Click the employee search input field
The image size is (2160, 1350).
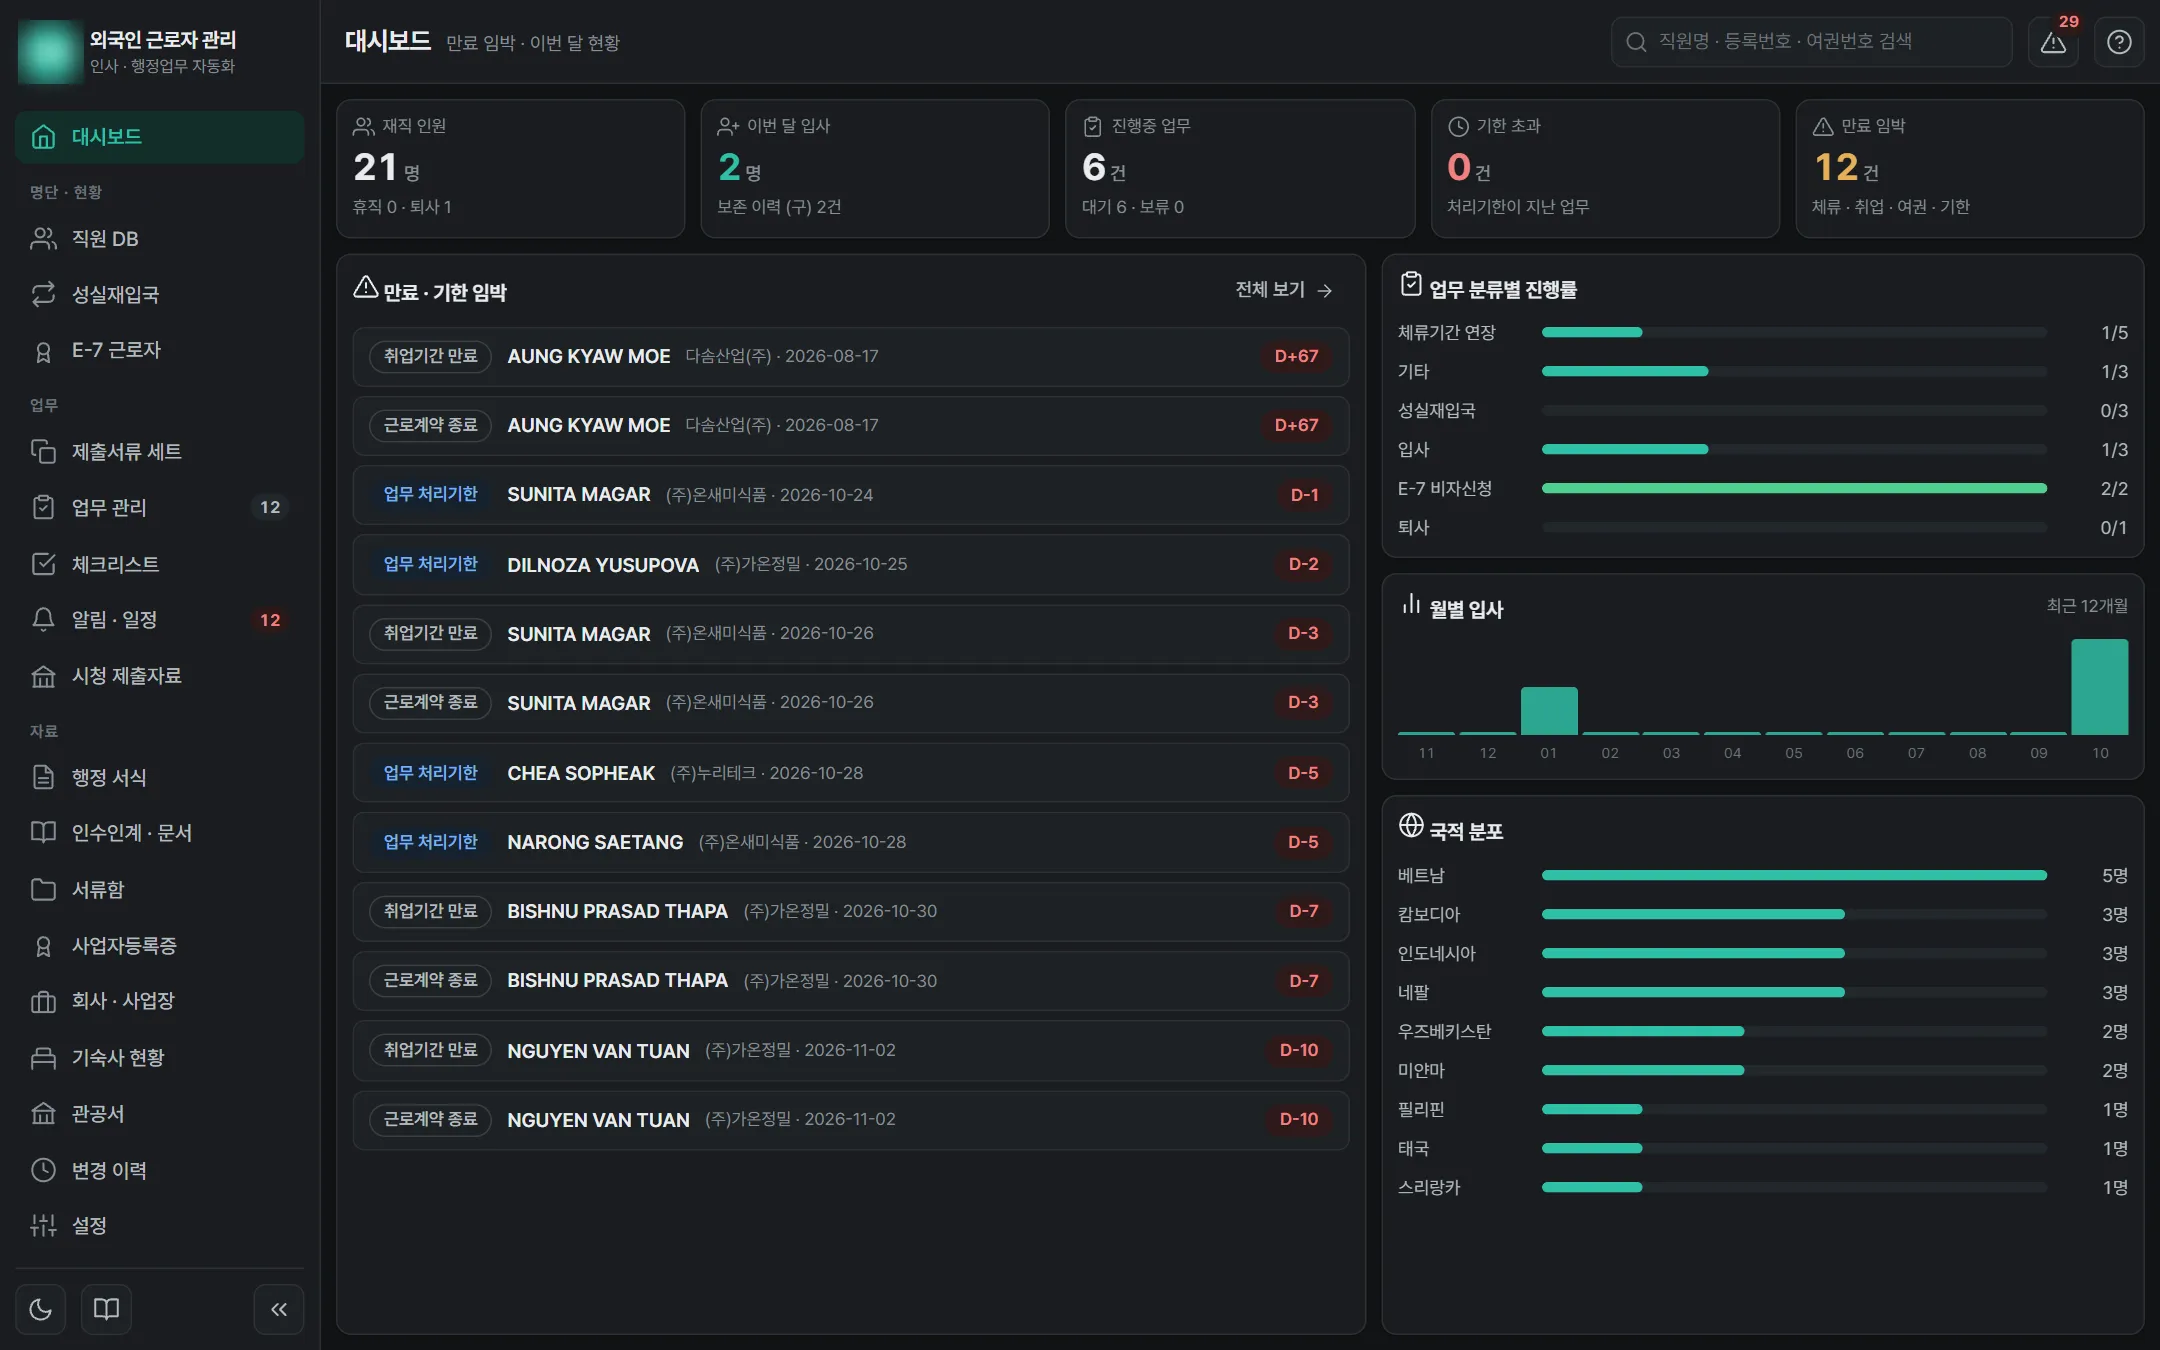[x=1811, y=42]
